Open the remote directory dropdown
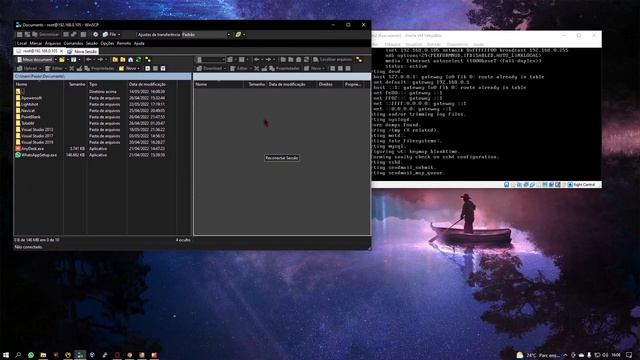This screenshot has width=640, height=360. click(x=211, y=60)
